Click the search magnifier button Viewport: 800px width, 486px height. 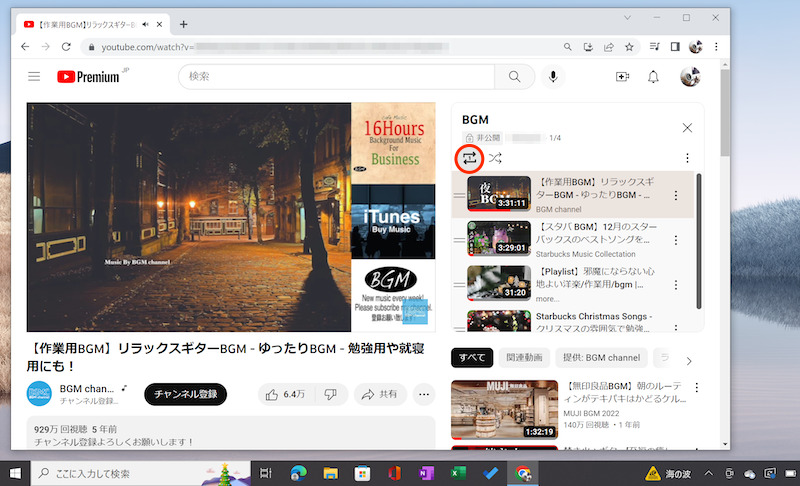[515, 77]
